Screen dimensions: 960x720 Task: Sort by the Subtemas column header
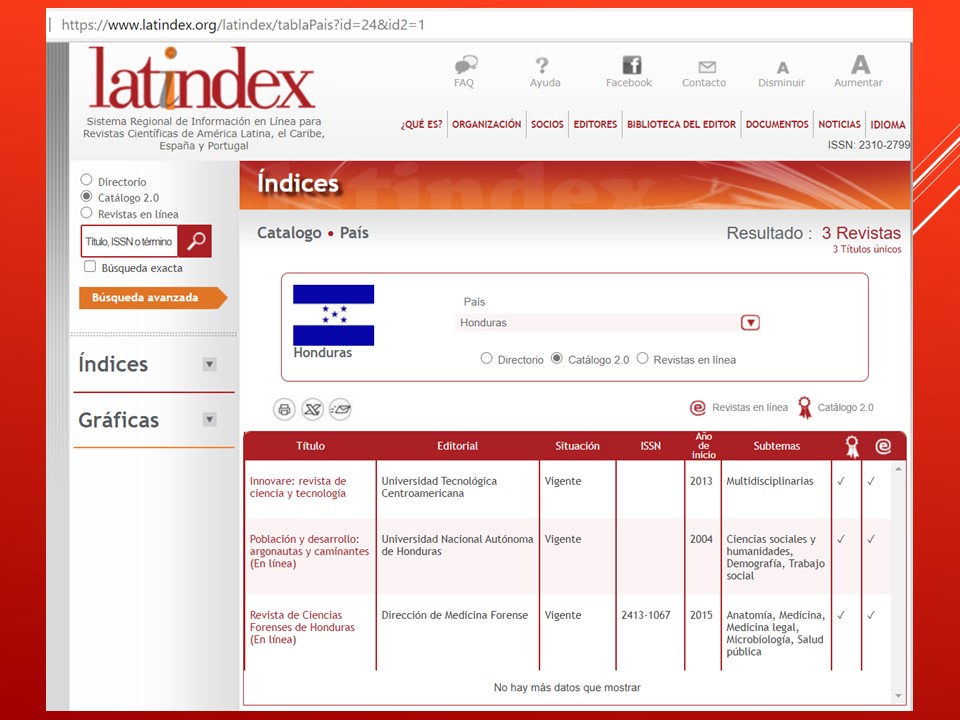click(x=776, y=446)
